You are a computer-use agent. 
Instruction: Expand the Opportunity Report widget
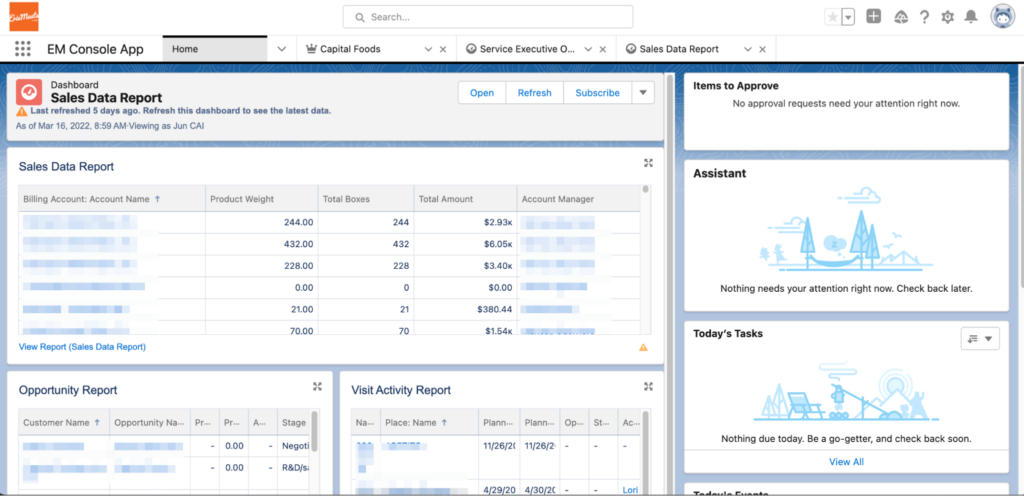[x=317, y=386]
